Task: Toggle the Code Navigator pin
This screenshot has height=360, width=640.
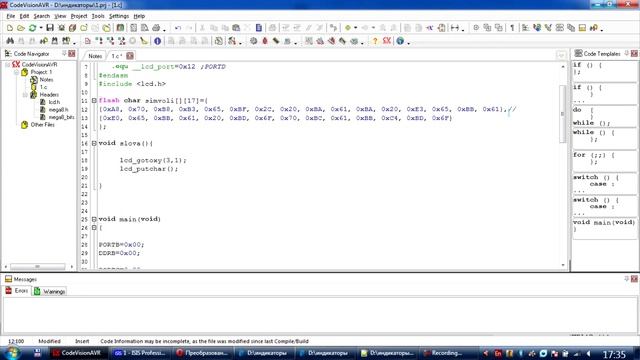Action: (64, 53)
